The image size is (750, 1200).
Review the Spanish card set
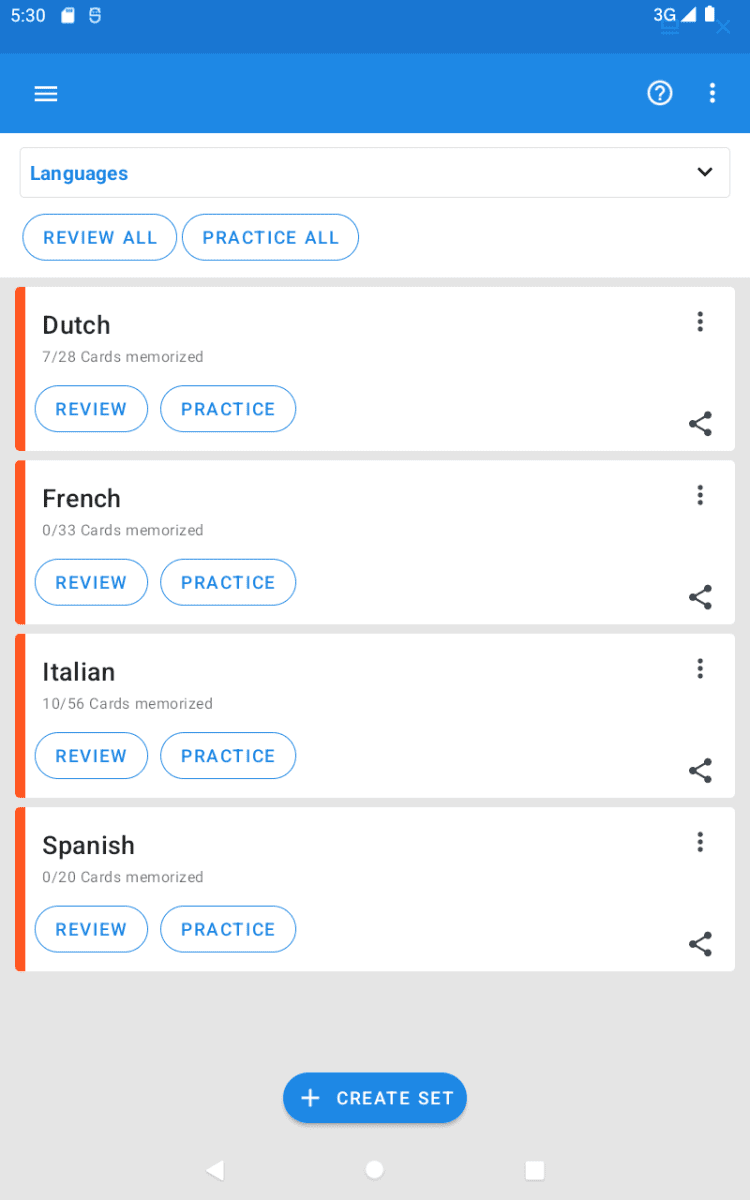click(91, 929)
